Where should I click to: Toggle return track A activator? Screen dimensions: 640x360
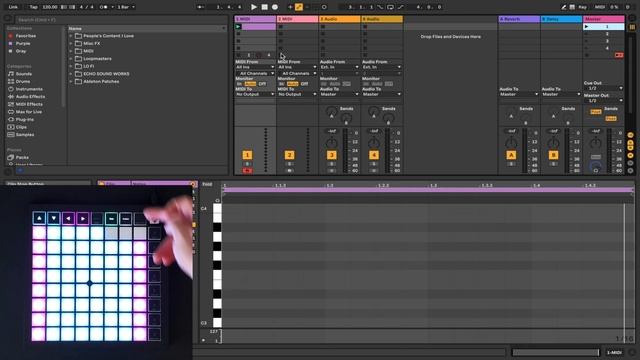pos(511,155)
